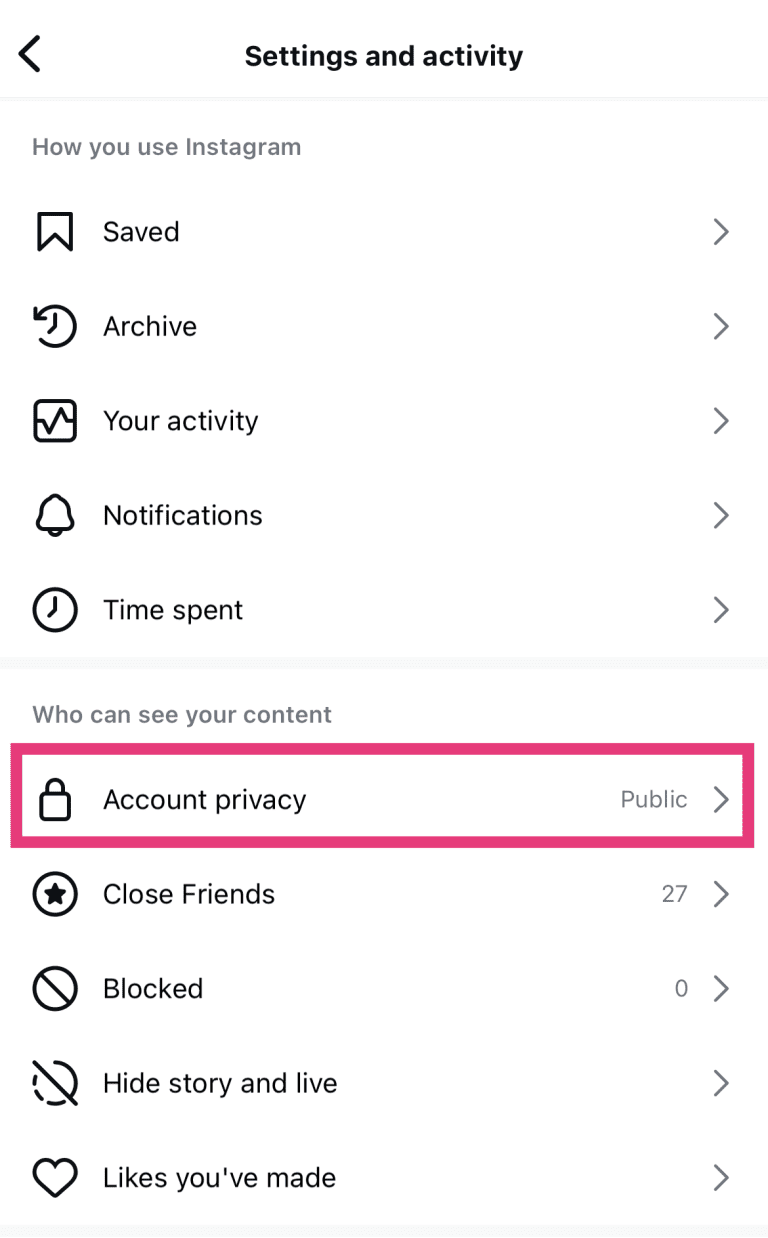
Task: Click the Saved bookmark icon
Action: 55,231
